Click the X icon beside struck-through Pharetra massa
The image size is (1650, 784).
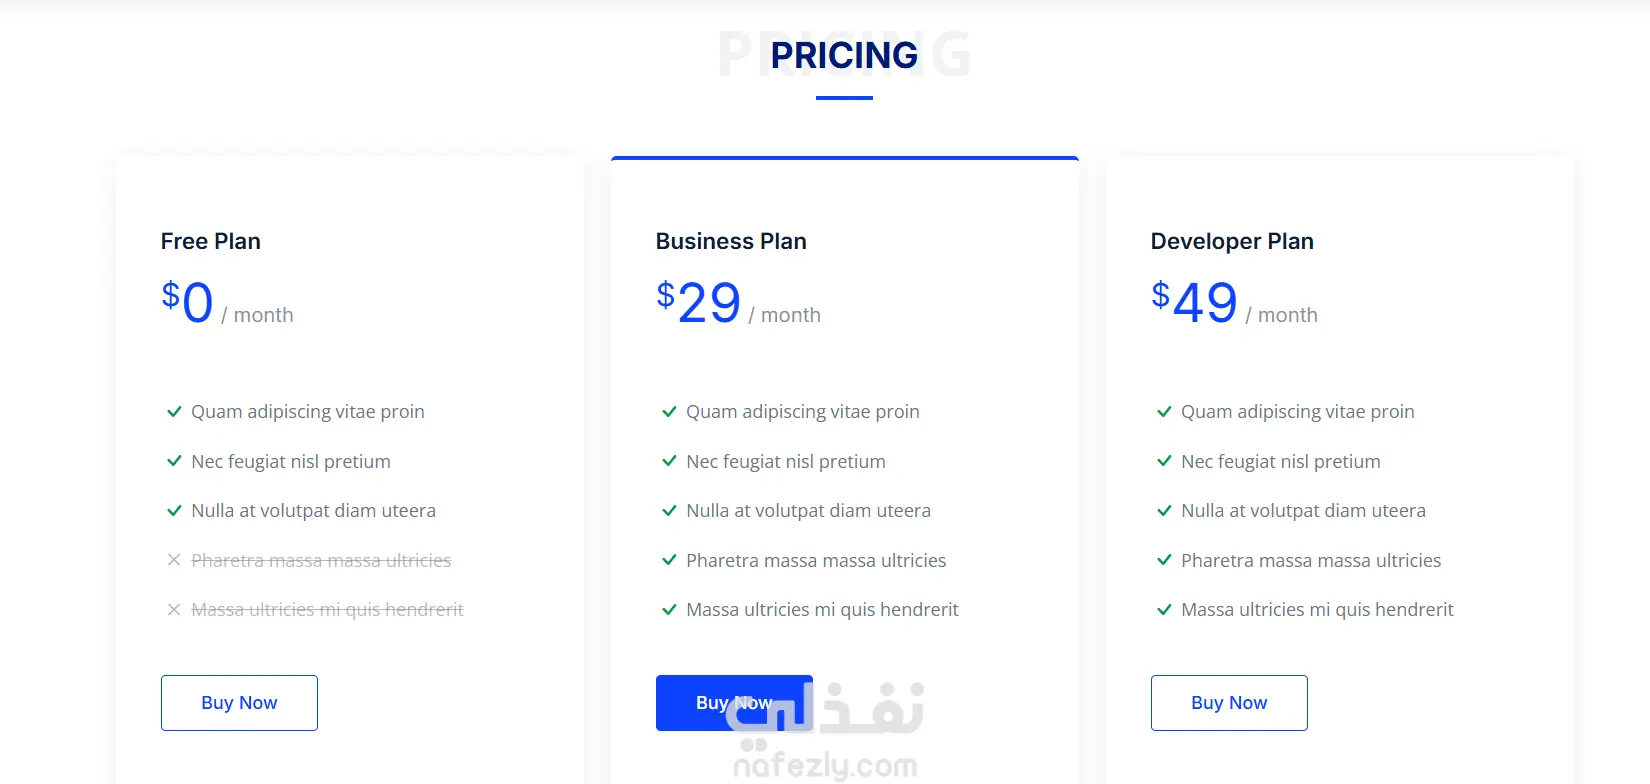pos(174,560)
